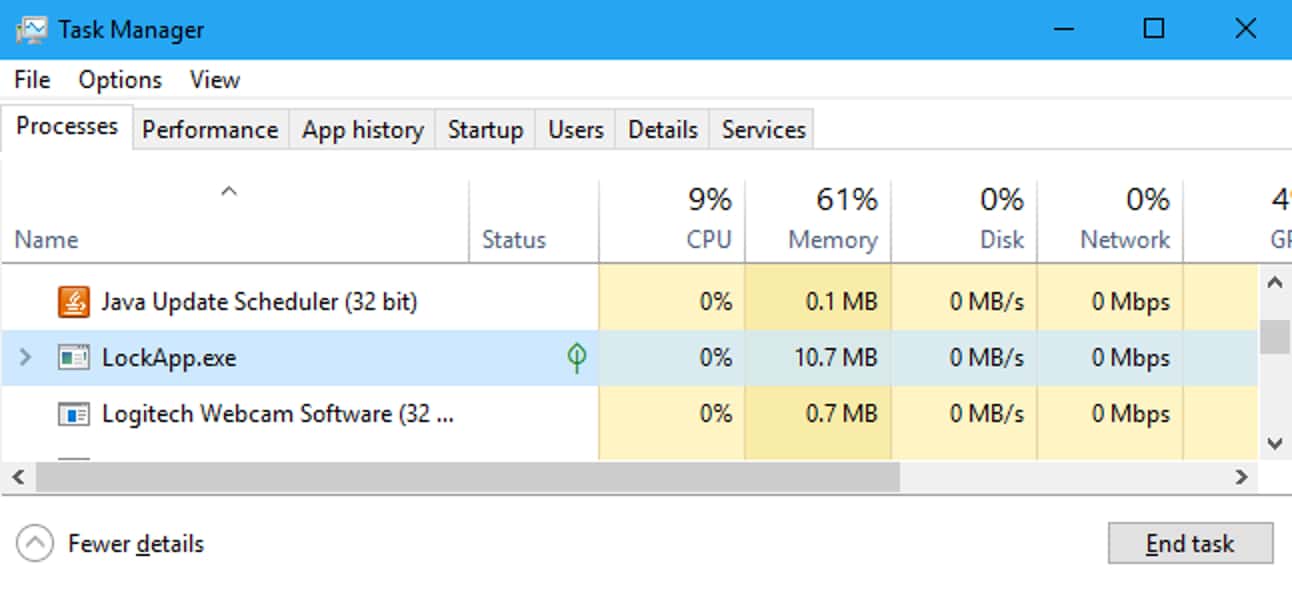This screenshot has height=592, width=1292.
Task: Click the Logitech Webcam Software icon
Action: (x=74, y=414)
